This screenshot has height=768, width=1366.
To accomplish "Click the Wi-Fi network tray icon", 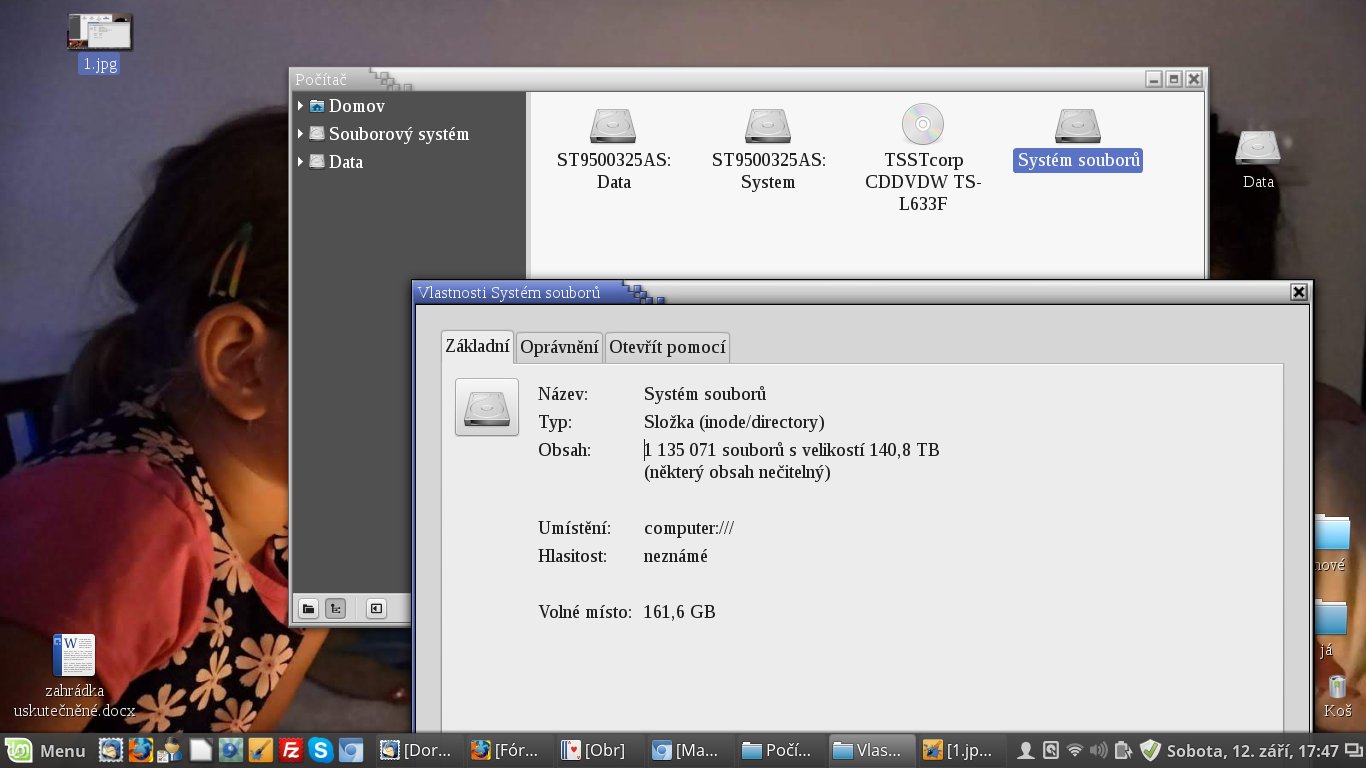I will [1075, 750].
